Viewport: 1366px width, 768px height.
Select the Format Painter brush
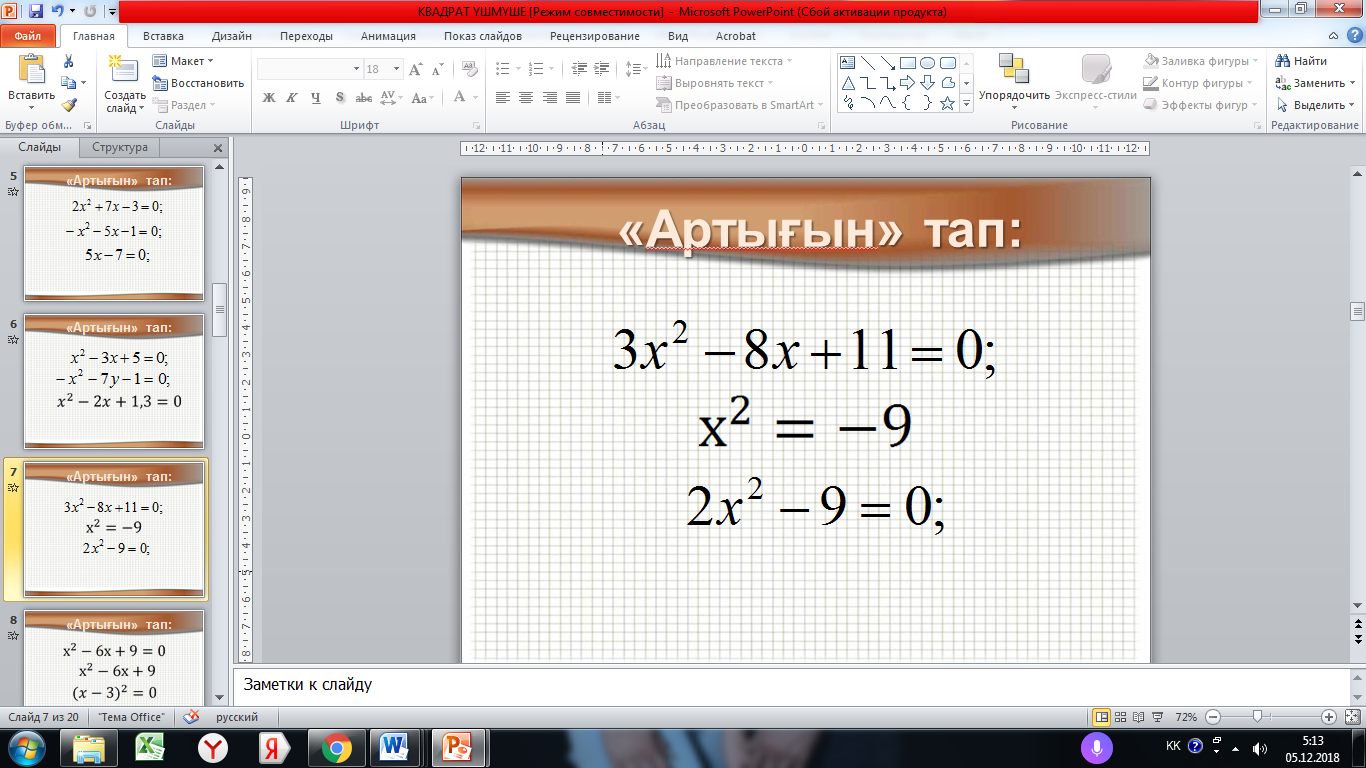coord(68,105)
